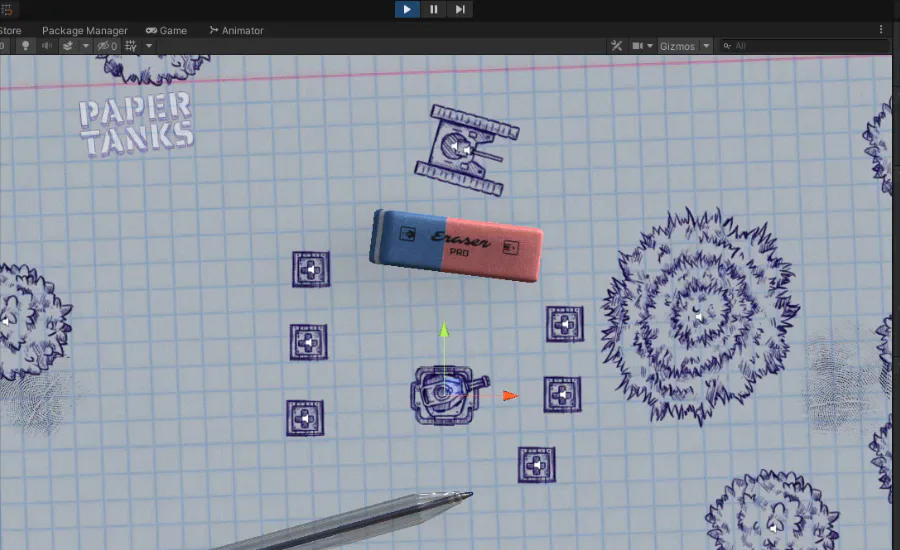The image size is (900, 550).
Task: Advance one frame with the Step button
Action: click(460, 9)
